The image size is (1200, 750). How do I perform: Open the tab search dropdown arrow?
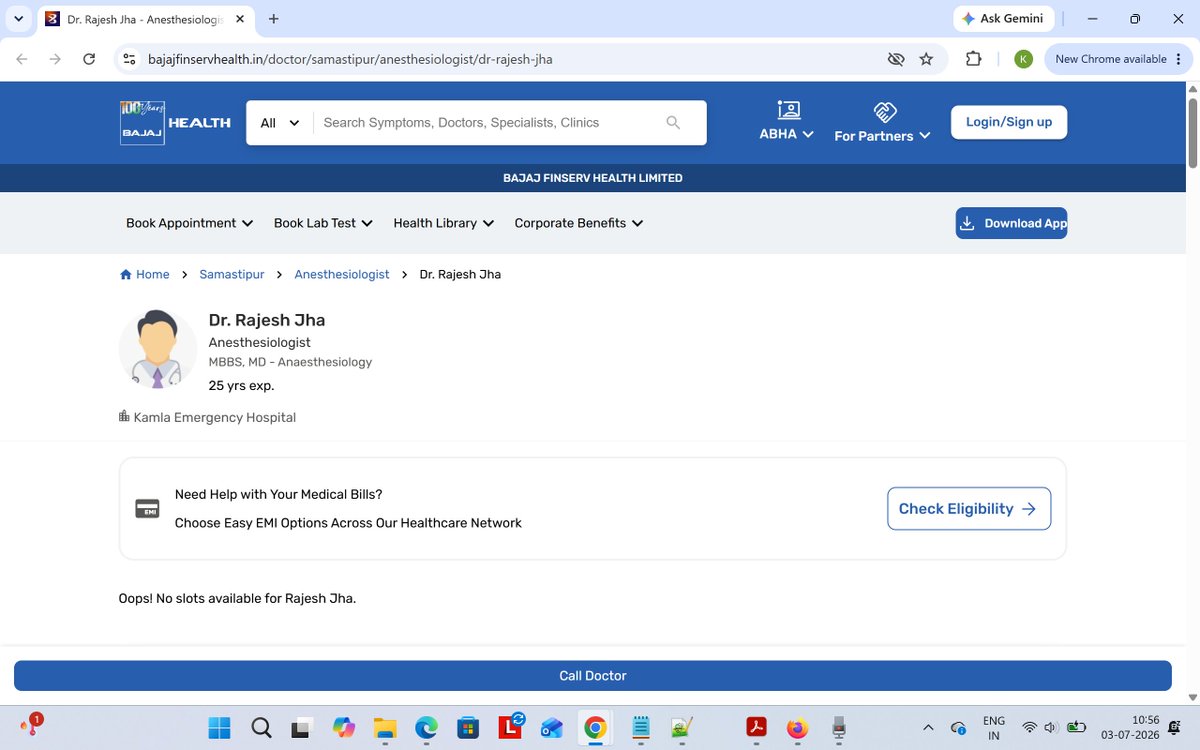coord(18,19)
